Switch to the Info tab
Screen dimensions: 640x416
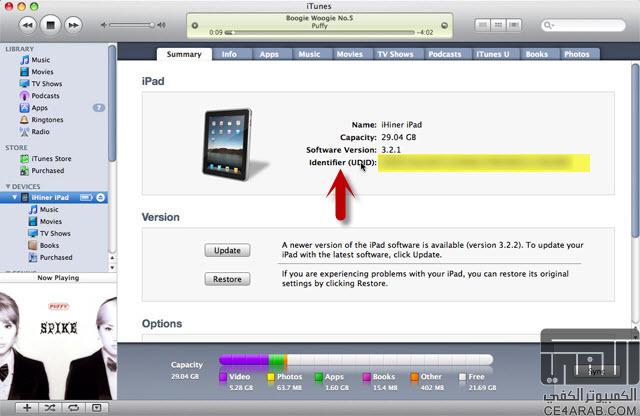[x=229, y=54]
